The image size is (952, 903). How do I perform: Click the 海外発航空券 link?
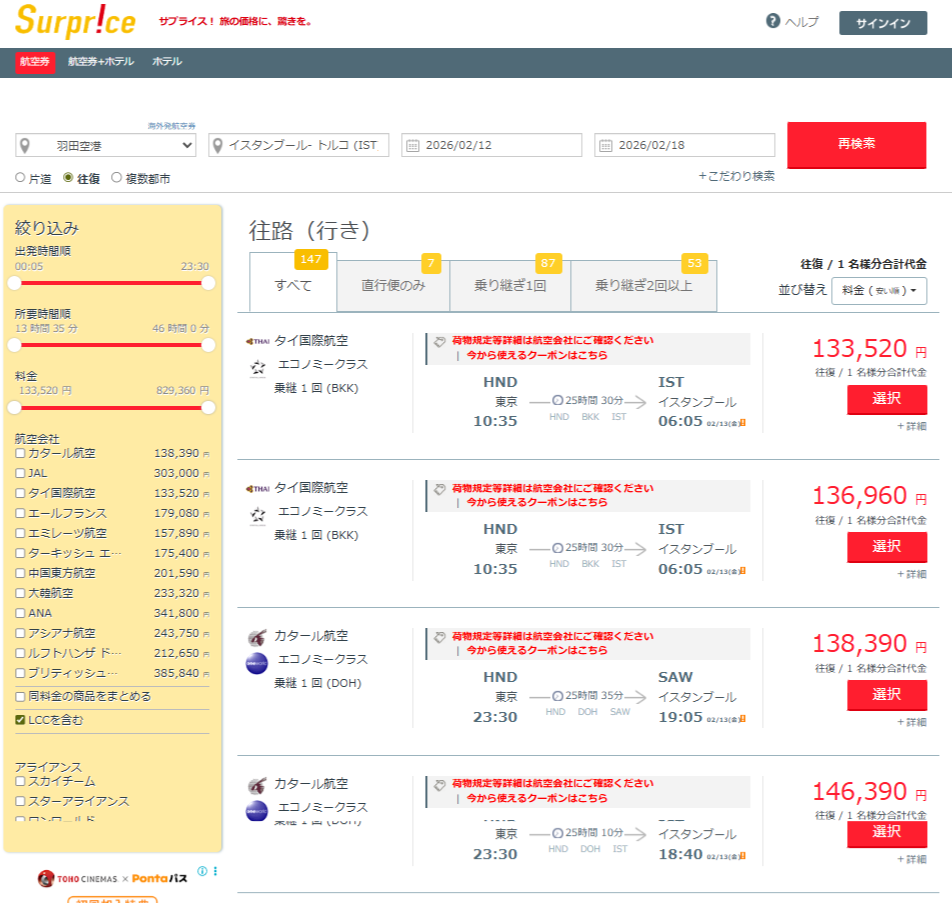click(x=172, y=126)
